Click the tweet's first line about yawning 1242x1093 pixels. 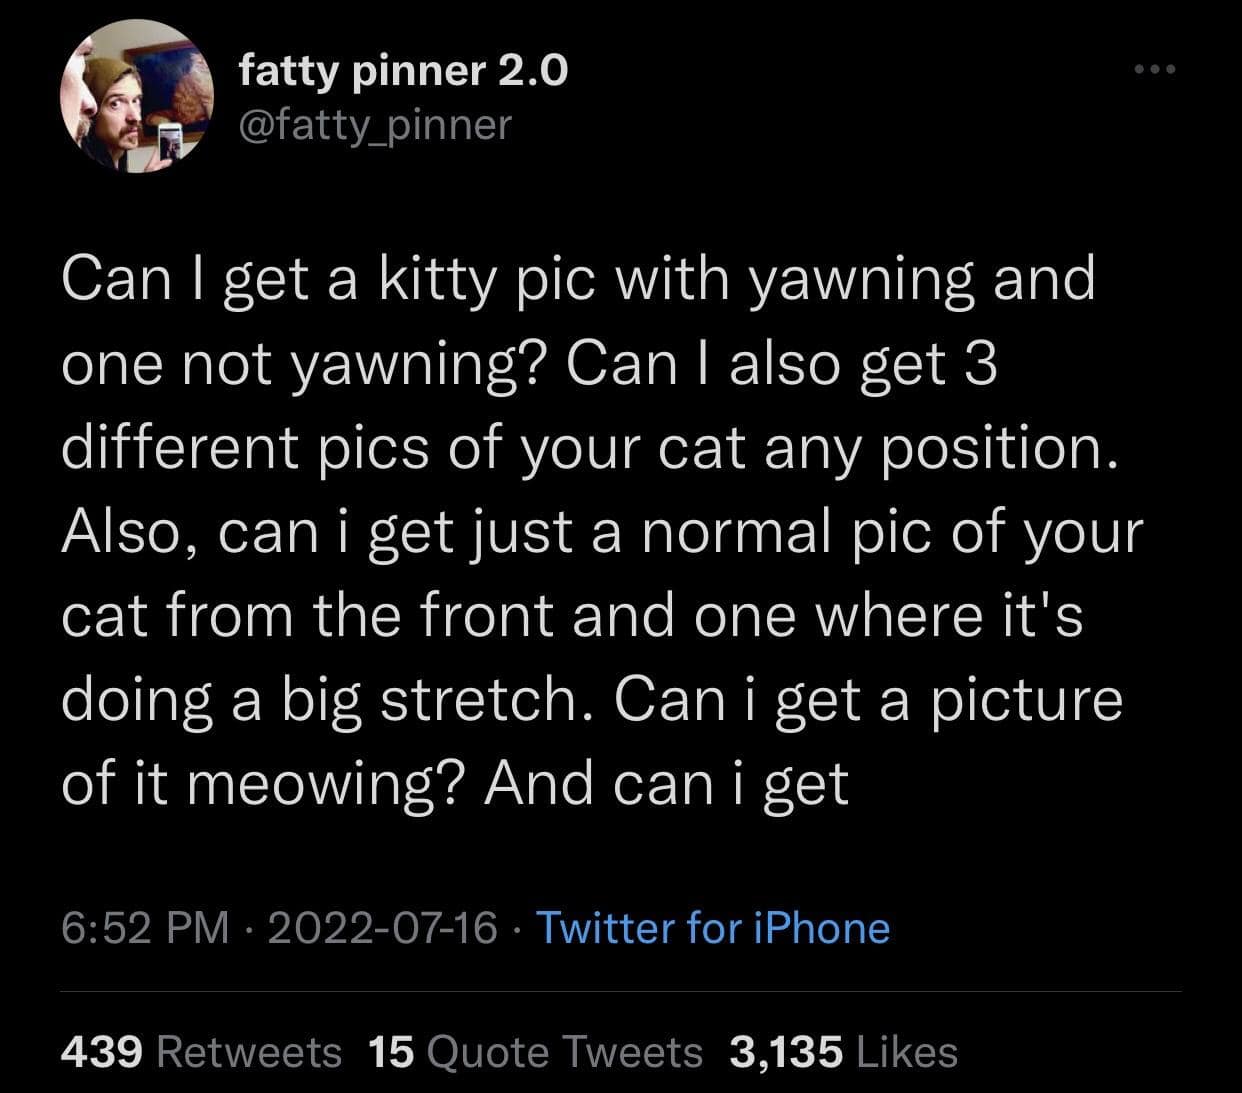point(578,280)
